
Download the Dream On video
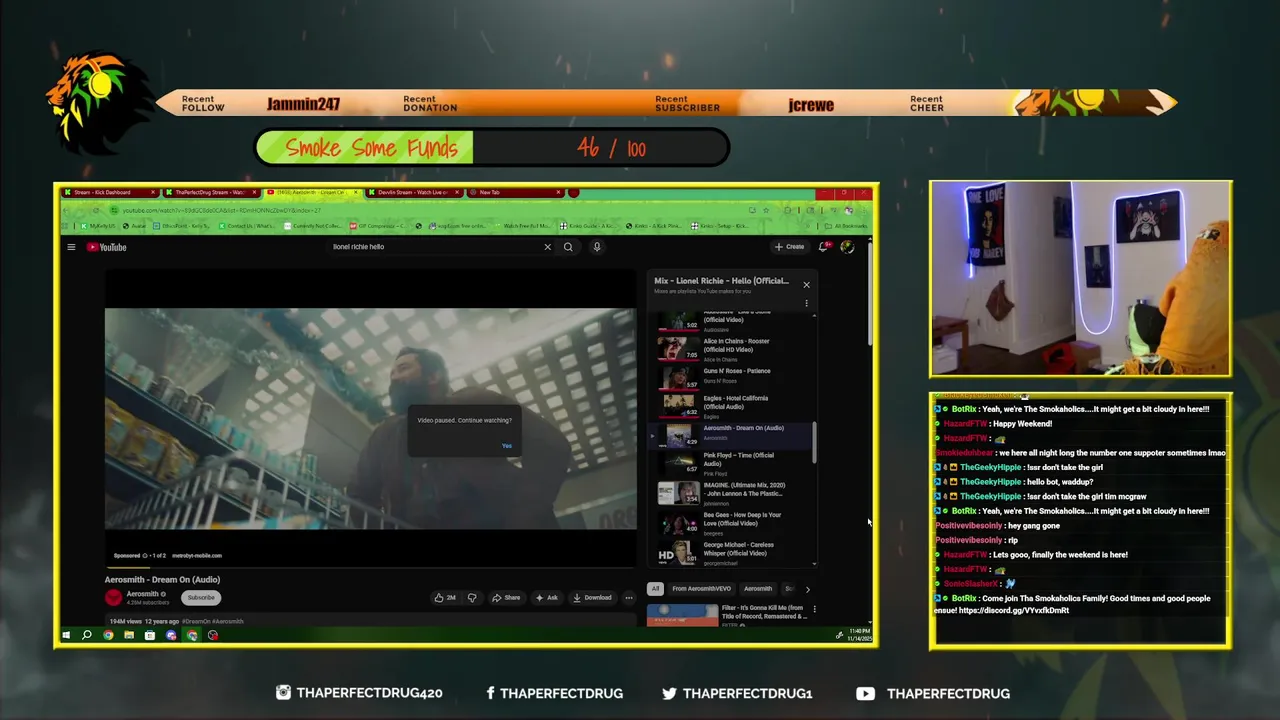(x=592, y=598)
